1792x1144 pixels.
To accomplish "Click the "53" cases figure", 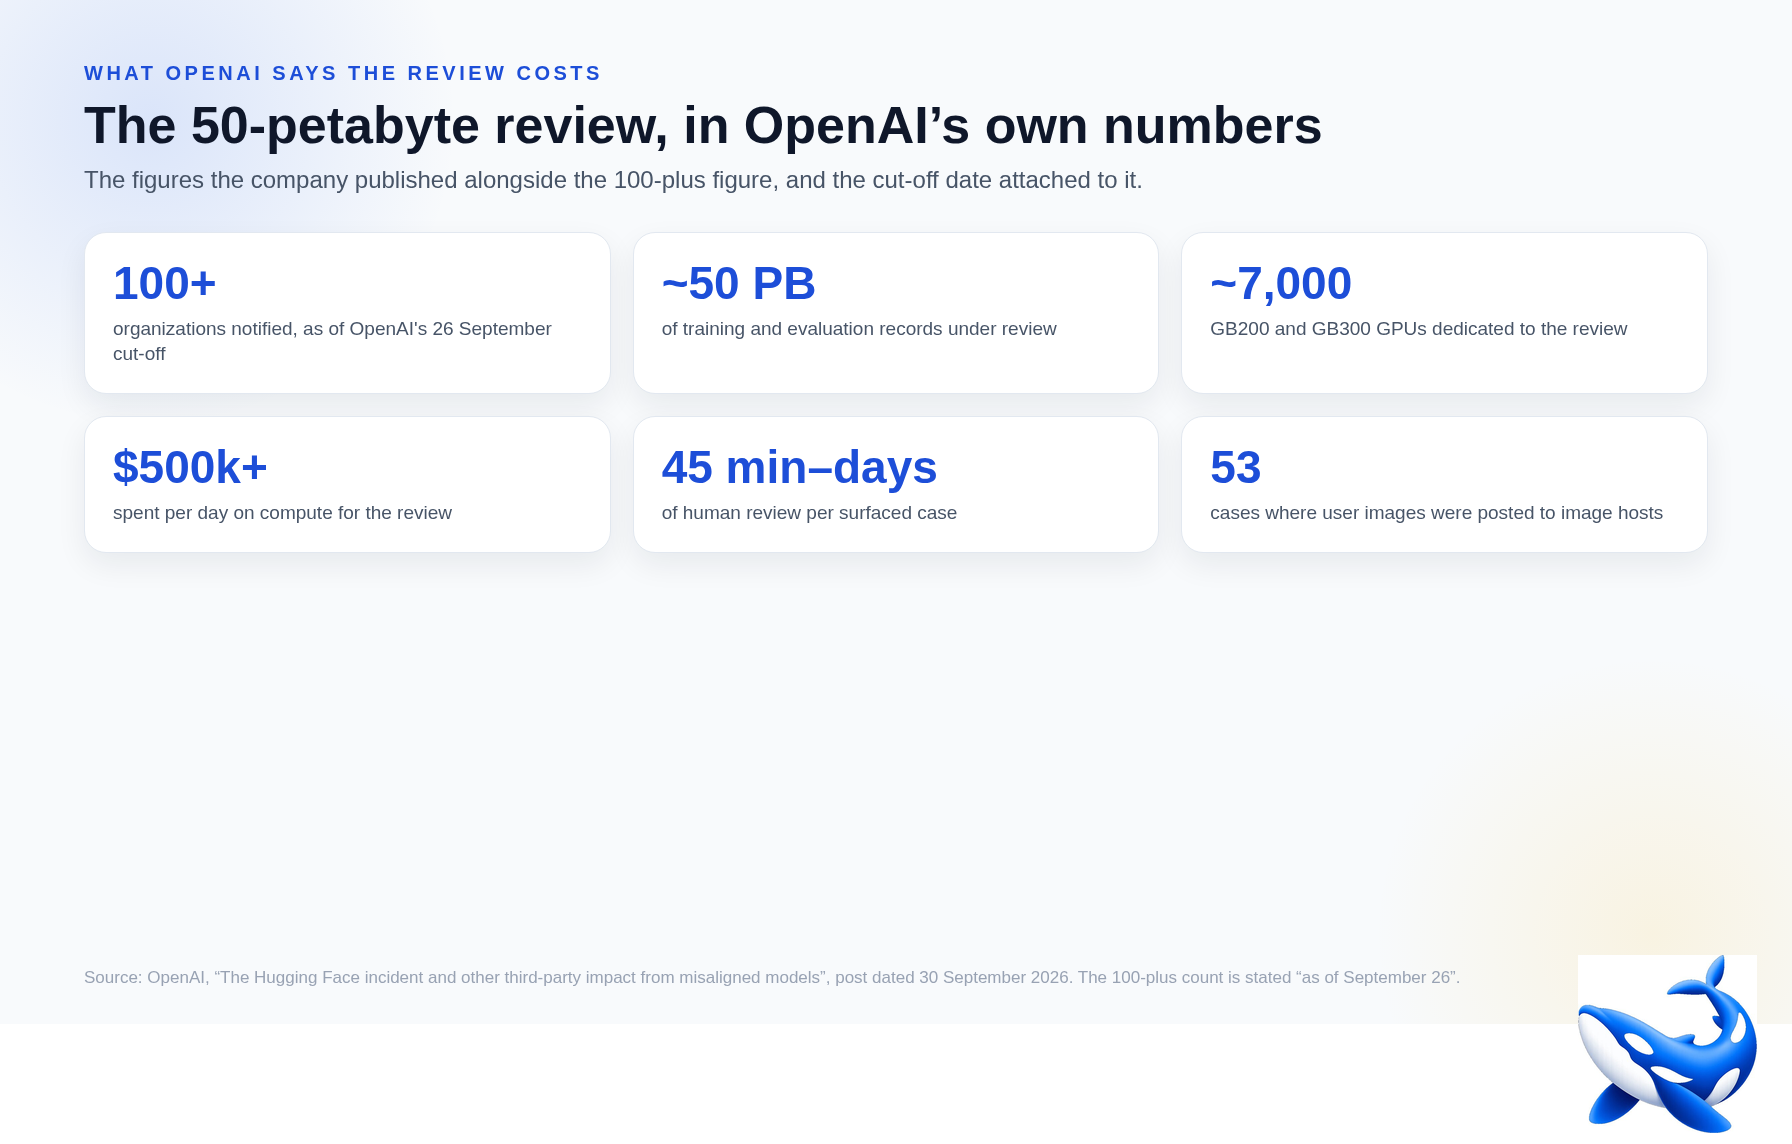I will tap(1235, 468).
